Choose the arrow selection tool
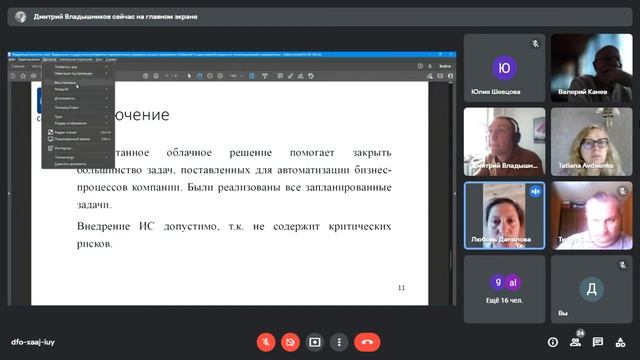The height and width of the screenshot is (360, 640). 189,76
